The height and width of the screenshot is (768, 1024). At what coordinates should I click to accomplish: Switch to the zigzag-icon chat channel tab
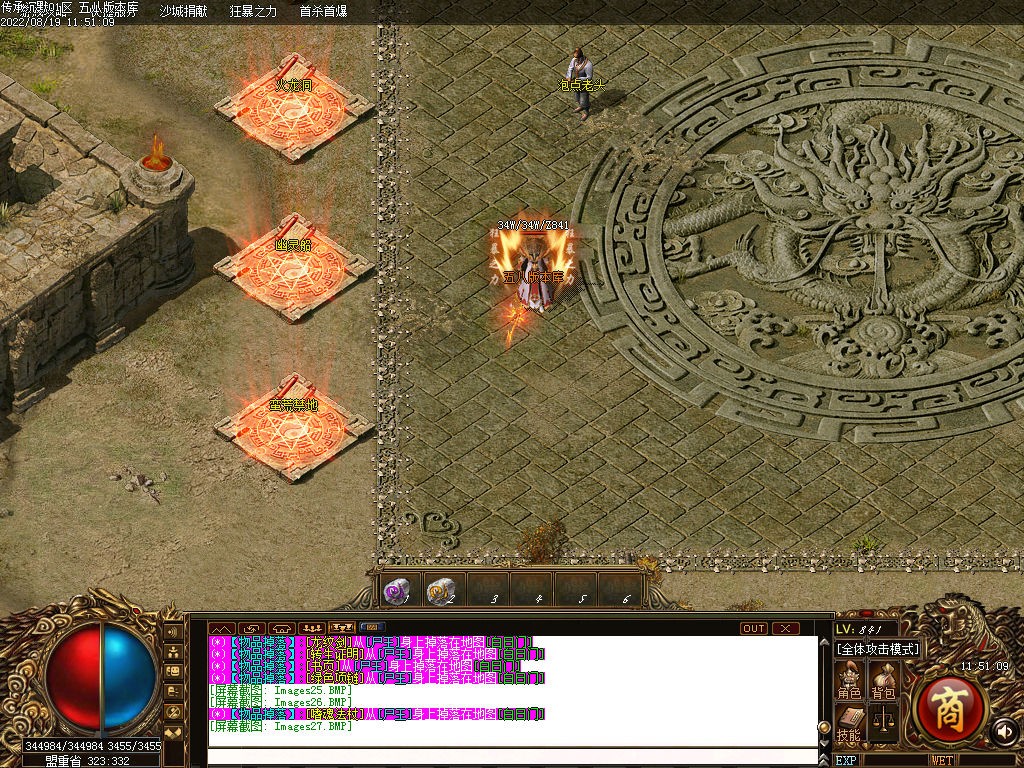(221, 628)
